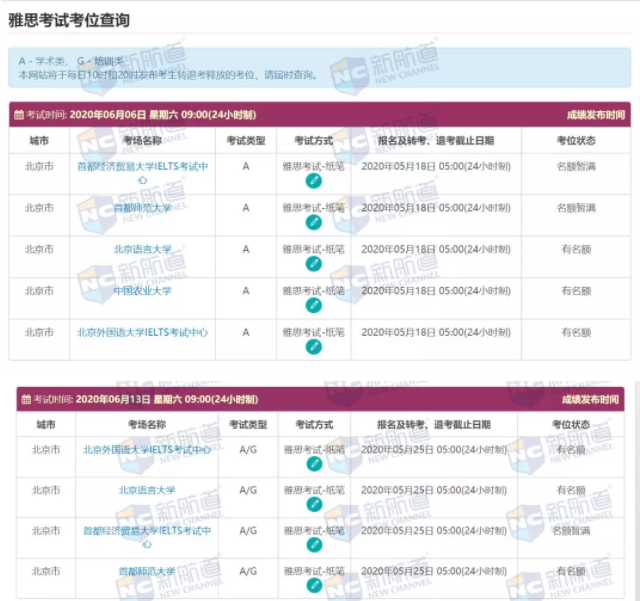Click 名额暂满 status for 首都经济贸易大学 June 13
Image resolution: width=640 pixels, height=601 pixels.
tap(571, 531)
